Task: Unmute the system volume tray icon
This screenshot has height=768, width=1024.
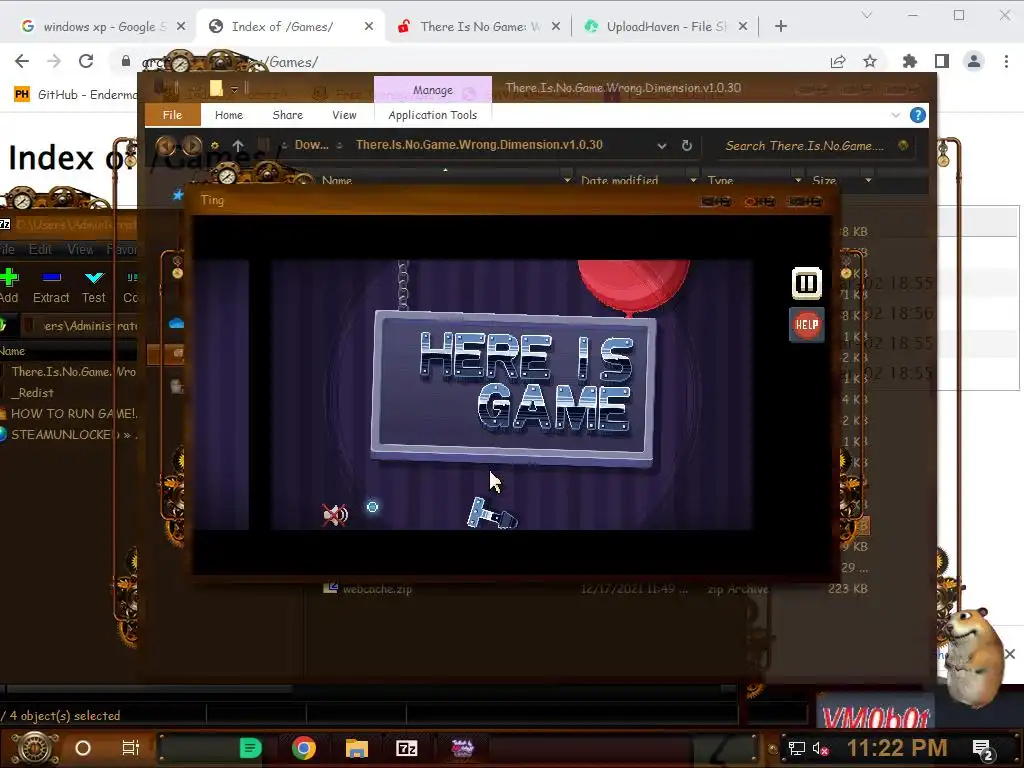Action: pyautogui.click(x=820, y=749)
